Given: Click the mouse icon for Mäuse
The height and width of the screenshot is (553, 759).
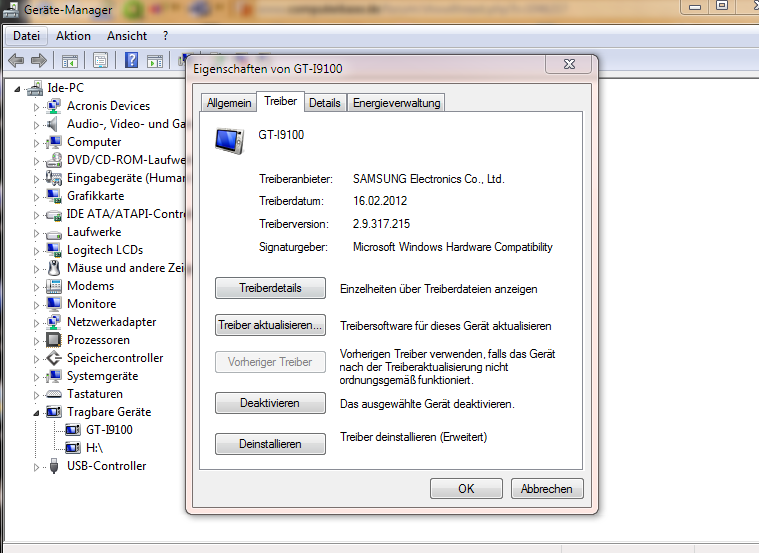Looking at the screenshot, I should (x=54, y=268).
